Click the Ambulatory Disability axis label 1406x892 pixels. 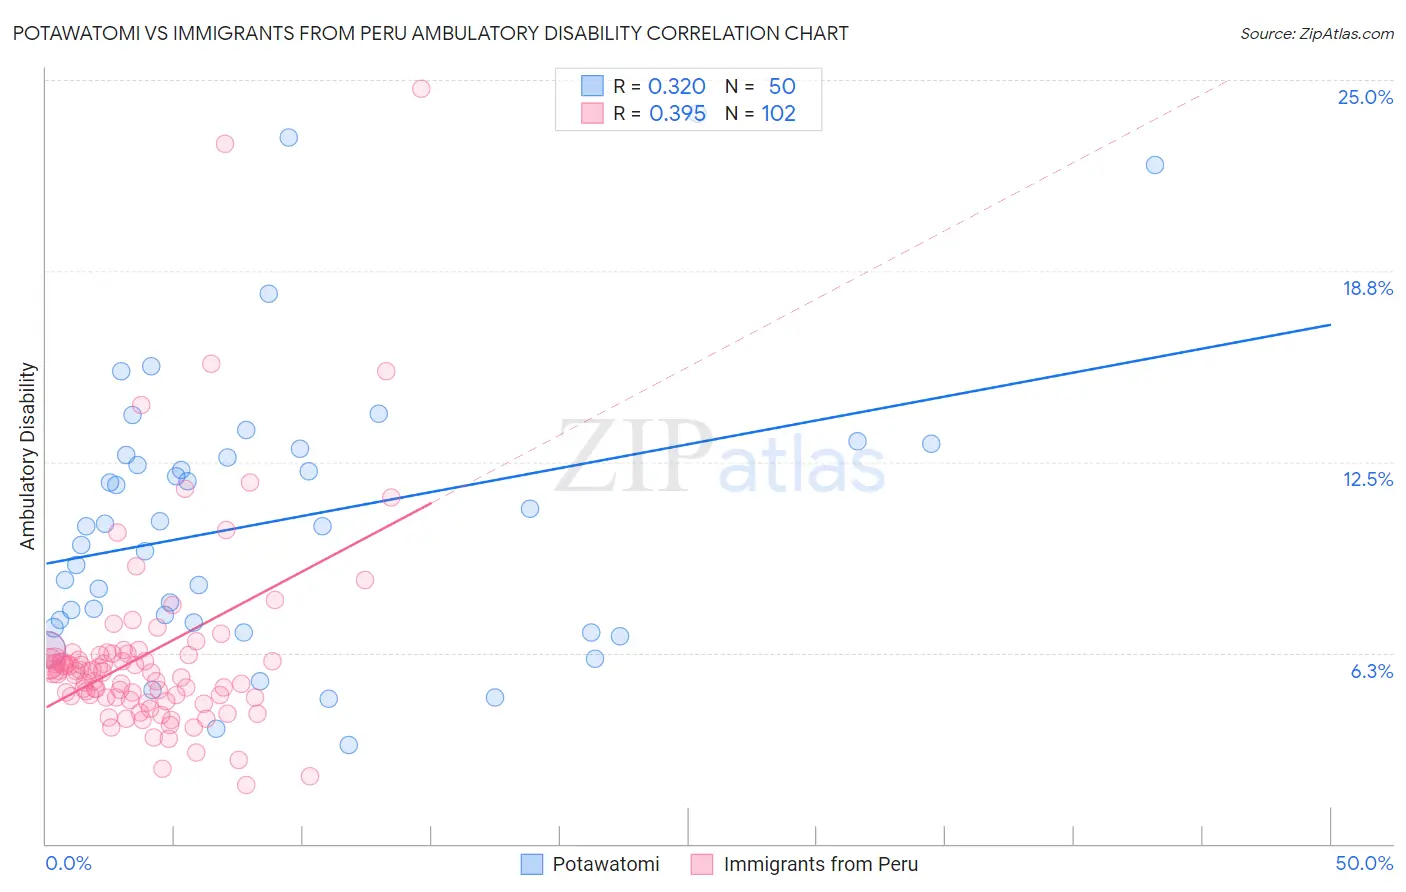(x=28, y=456)
